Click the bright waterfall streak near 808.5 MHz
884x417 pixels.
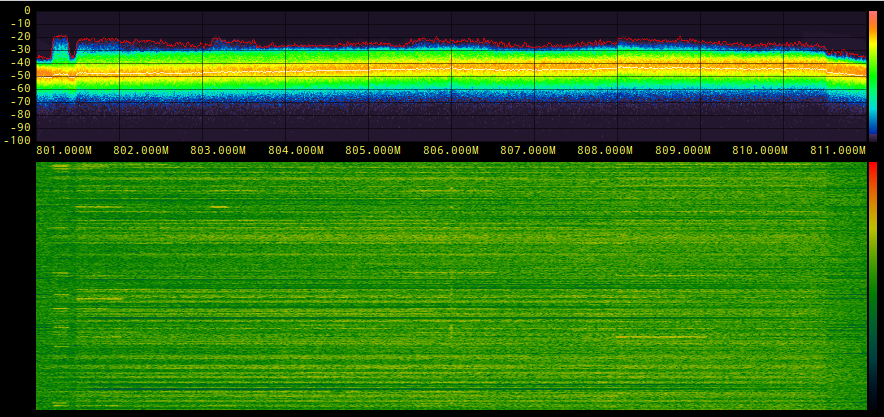coord(661,337)
